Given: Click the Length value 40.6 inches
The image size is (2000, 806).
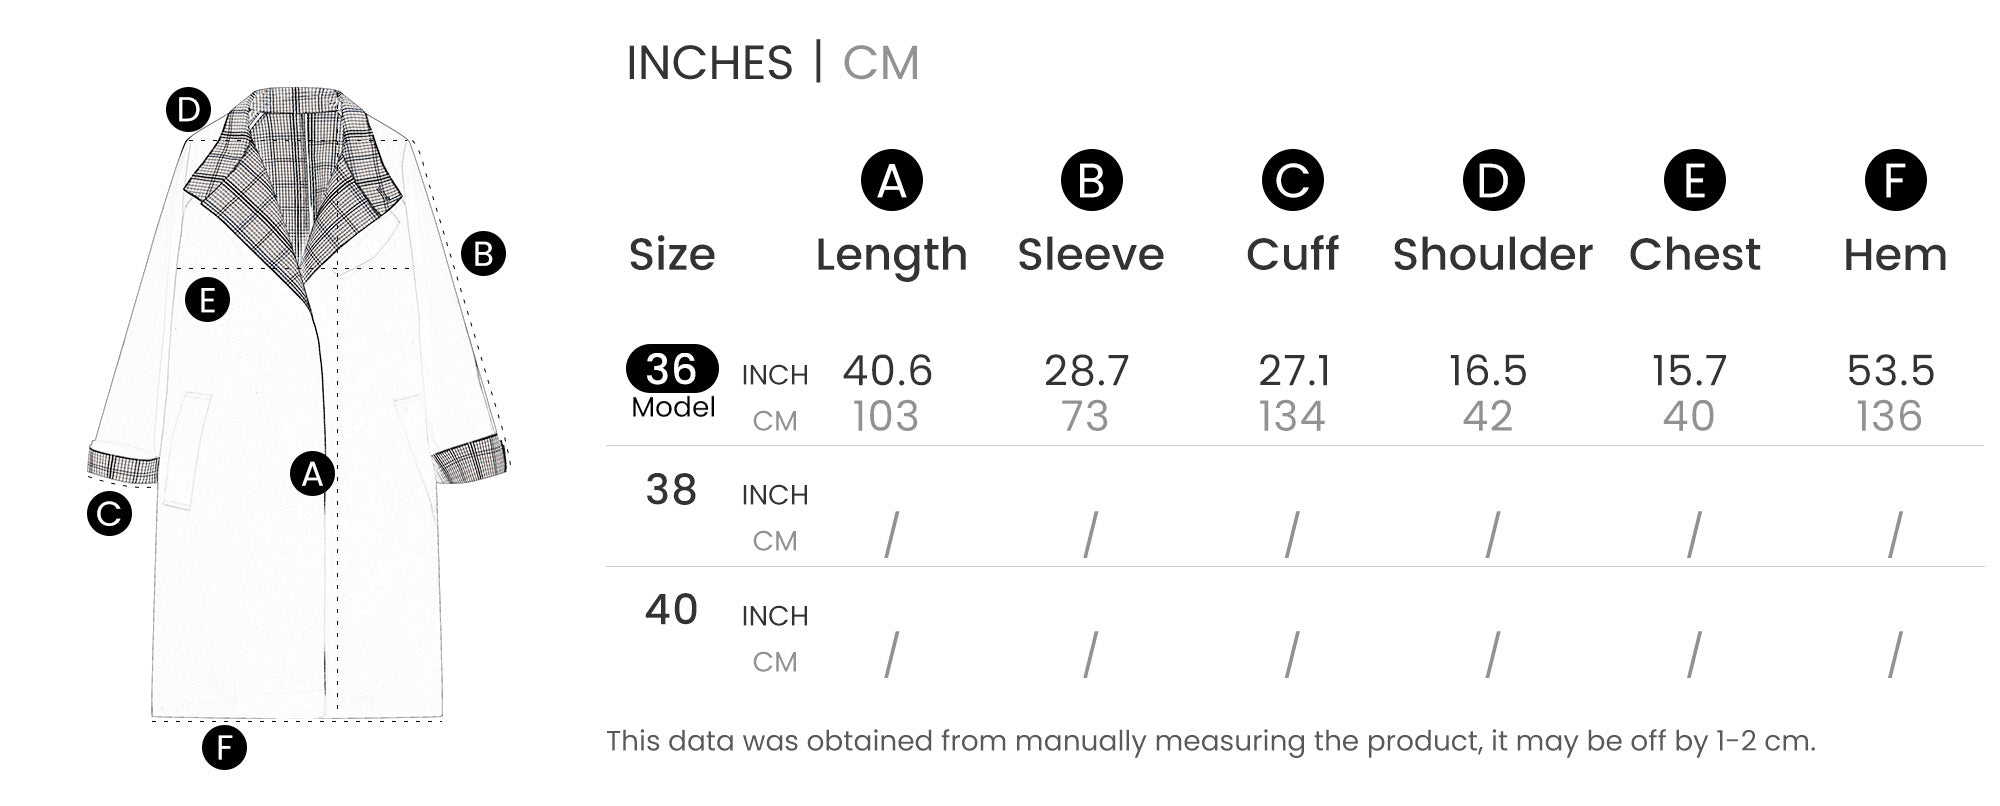Looking at the screenshot, I should pos(887,371).
